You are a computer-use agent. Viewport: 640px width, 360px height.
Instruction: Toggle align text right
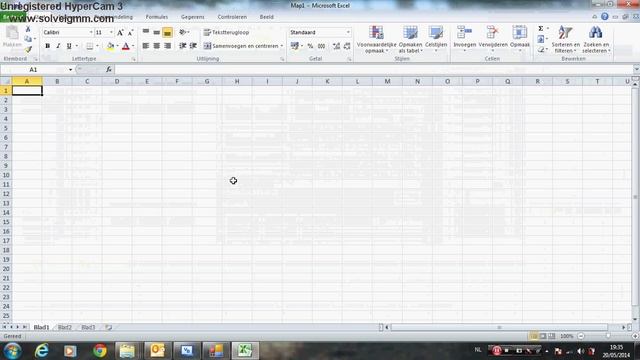pos(167,46)
